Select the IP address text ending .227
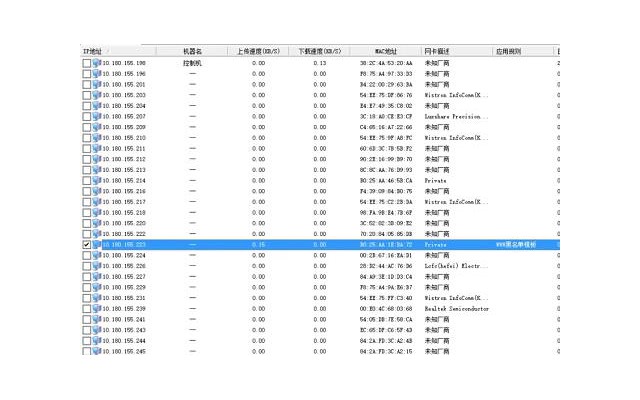Screen dimensions: 640x400 point(124,276)
